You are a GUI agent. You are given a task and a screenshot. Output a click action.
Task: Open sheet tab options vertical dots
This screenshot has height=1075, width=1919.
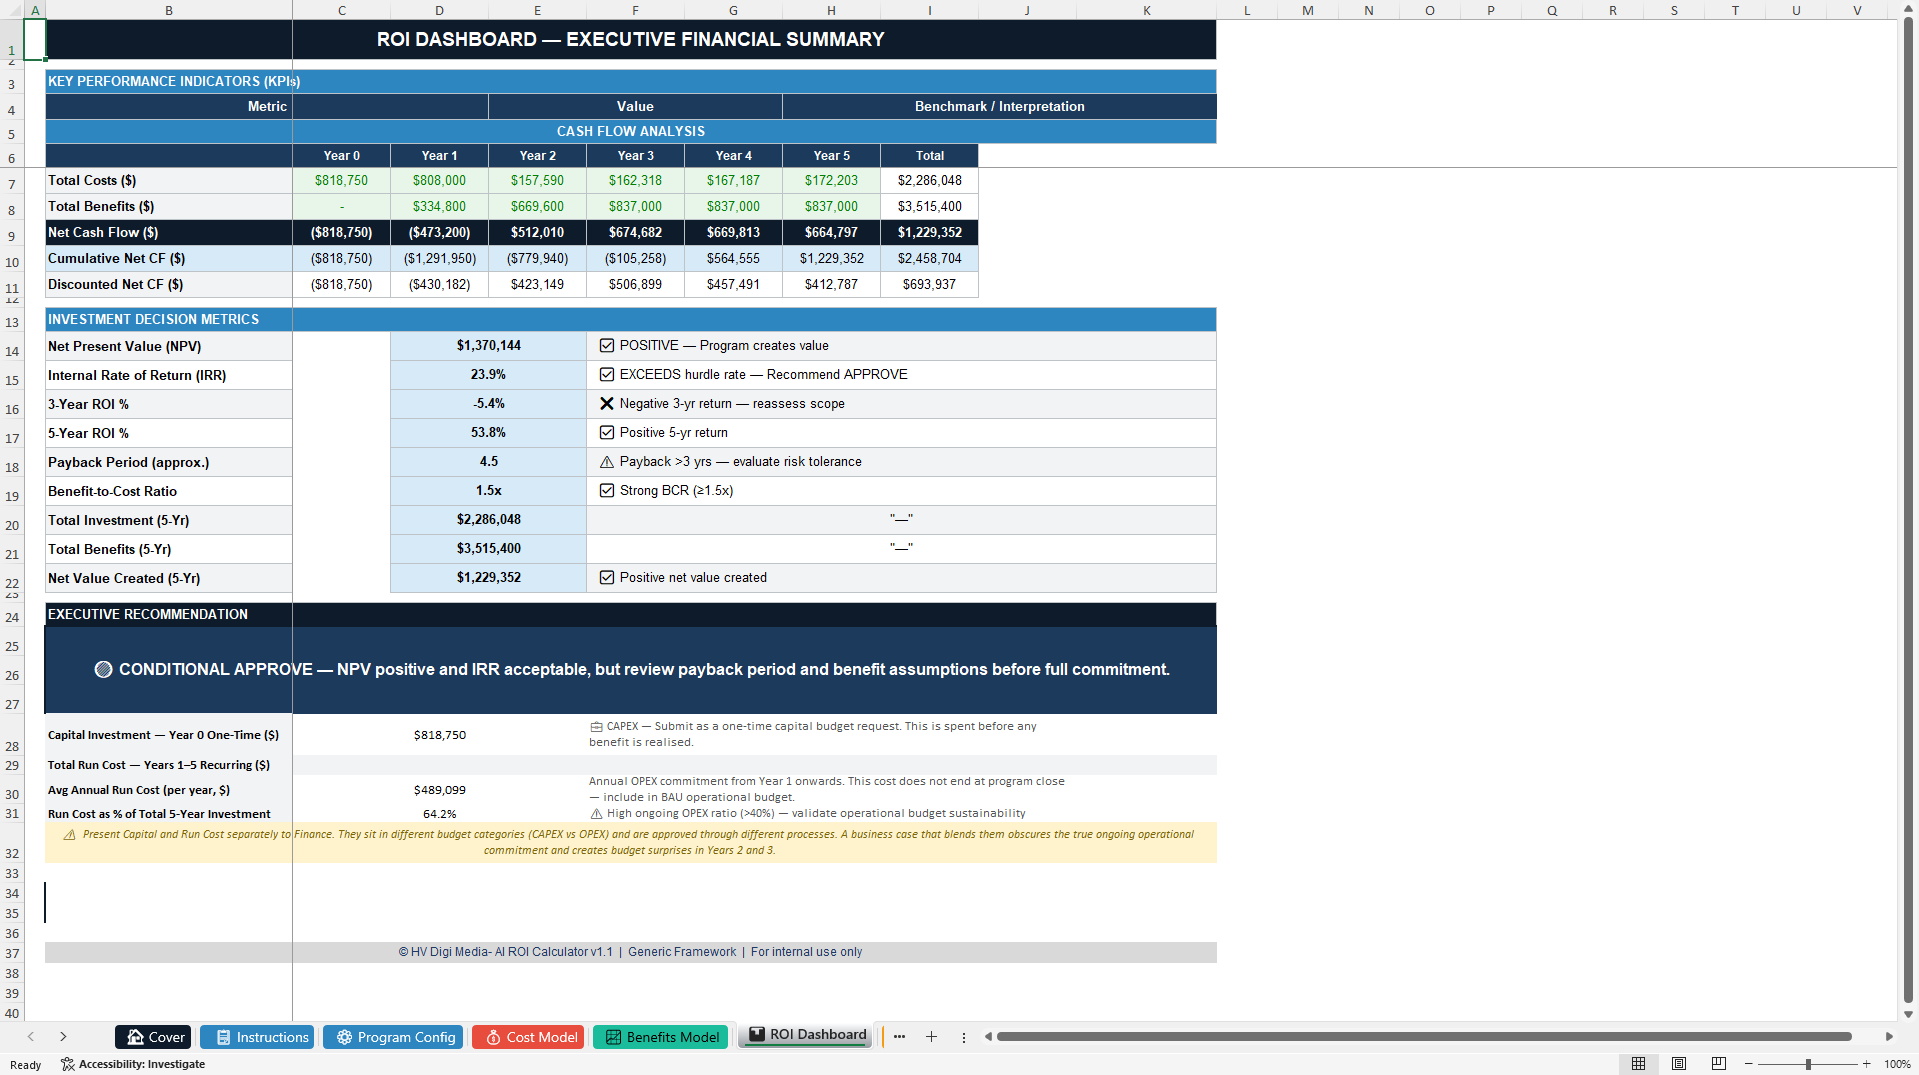(x=964, y=1037)
